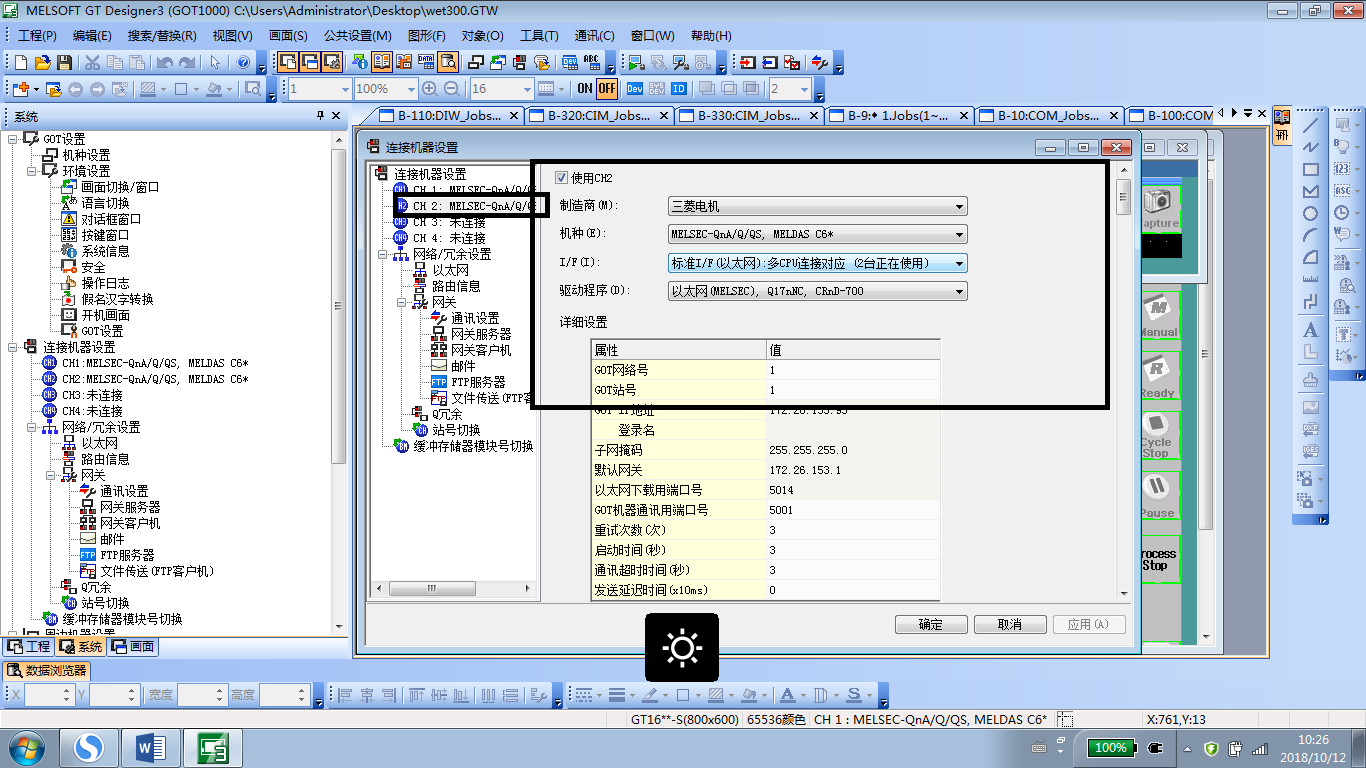This screenshot has height=768, width=1366.
Task: Click the 默认网关 value cell 172.26.153.1
Action: 850,470
